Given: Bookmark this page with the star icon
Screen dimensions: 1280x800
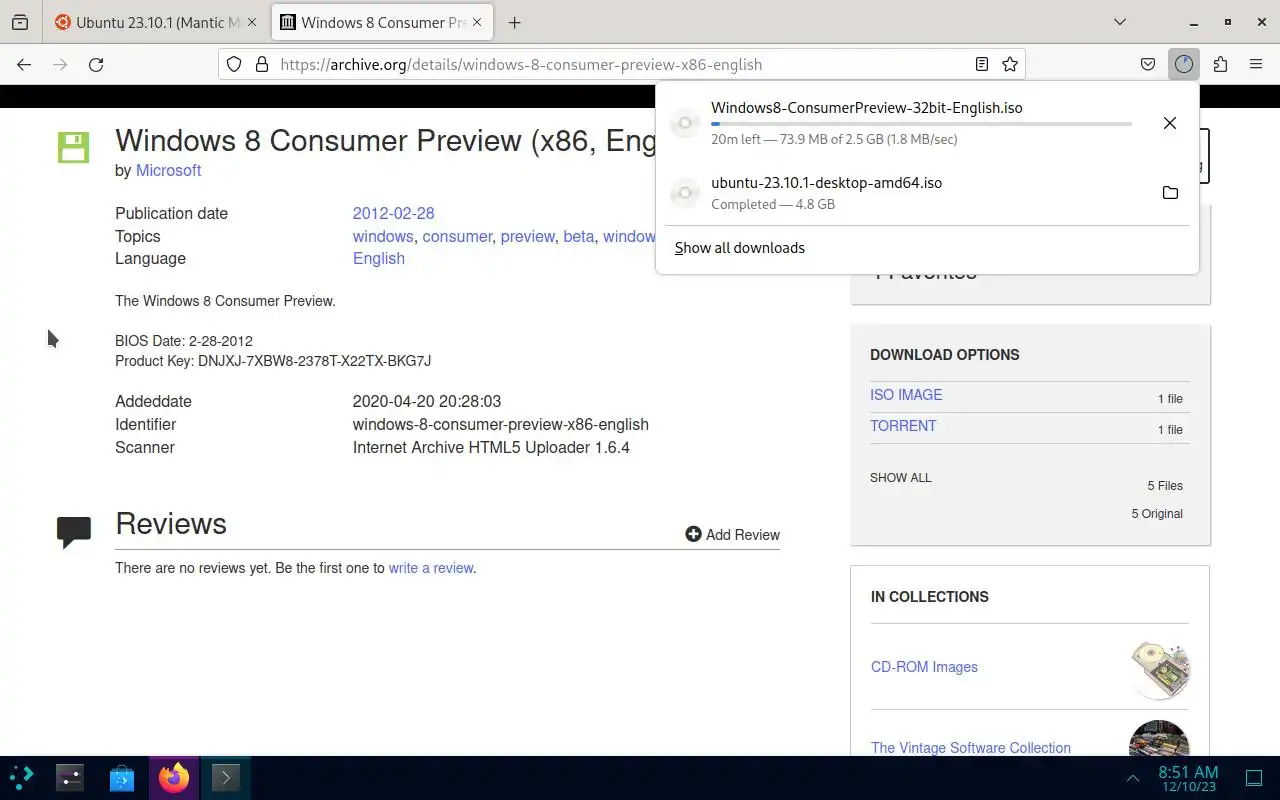Looking at the screenshot, I should click(x=1010, y=64).
